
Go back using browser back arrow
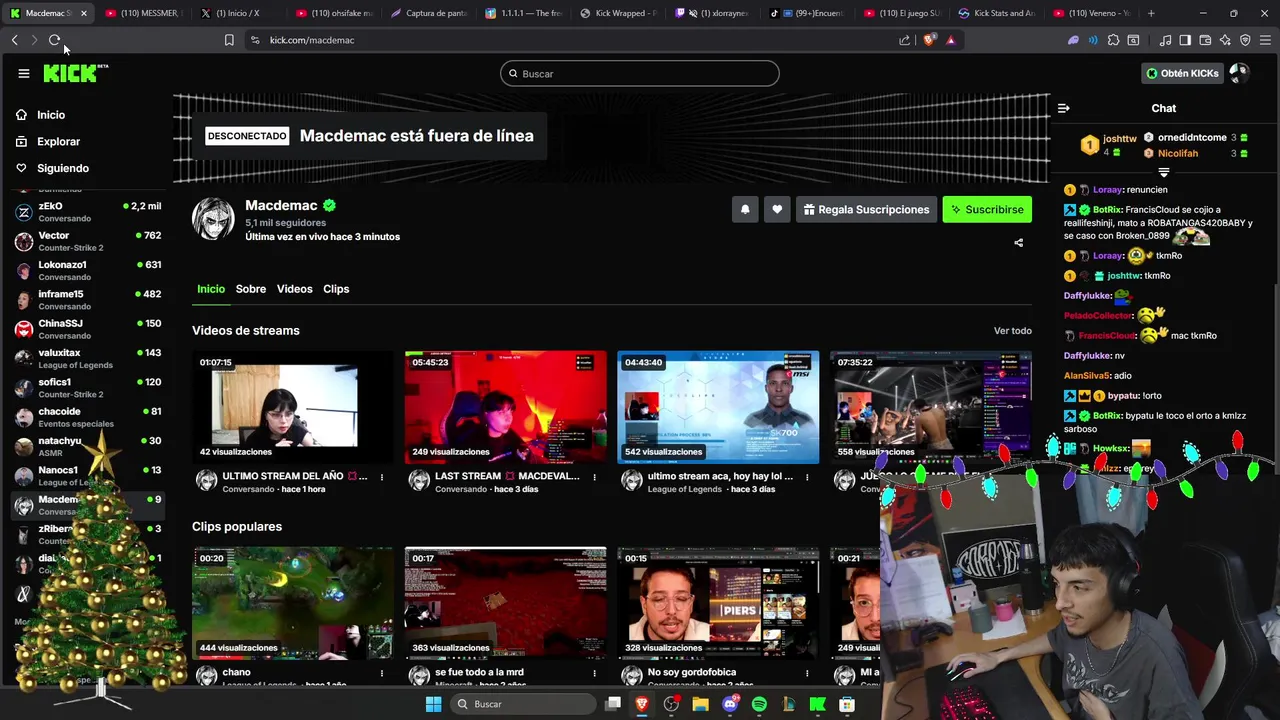14,40
